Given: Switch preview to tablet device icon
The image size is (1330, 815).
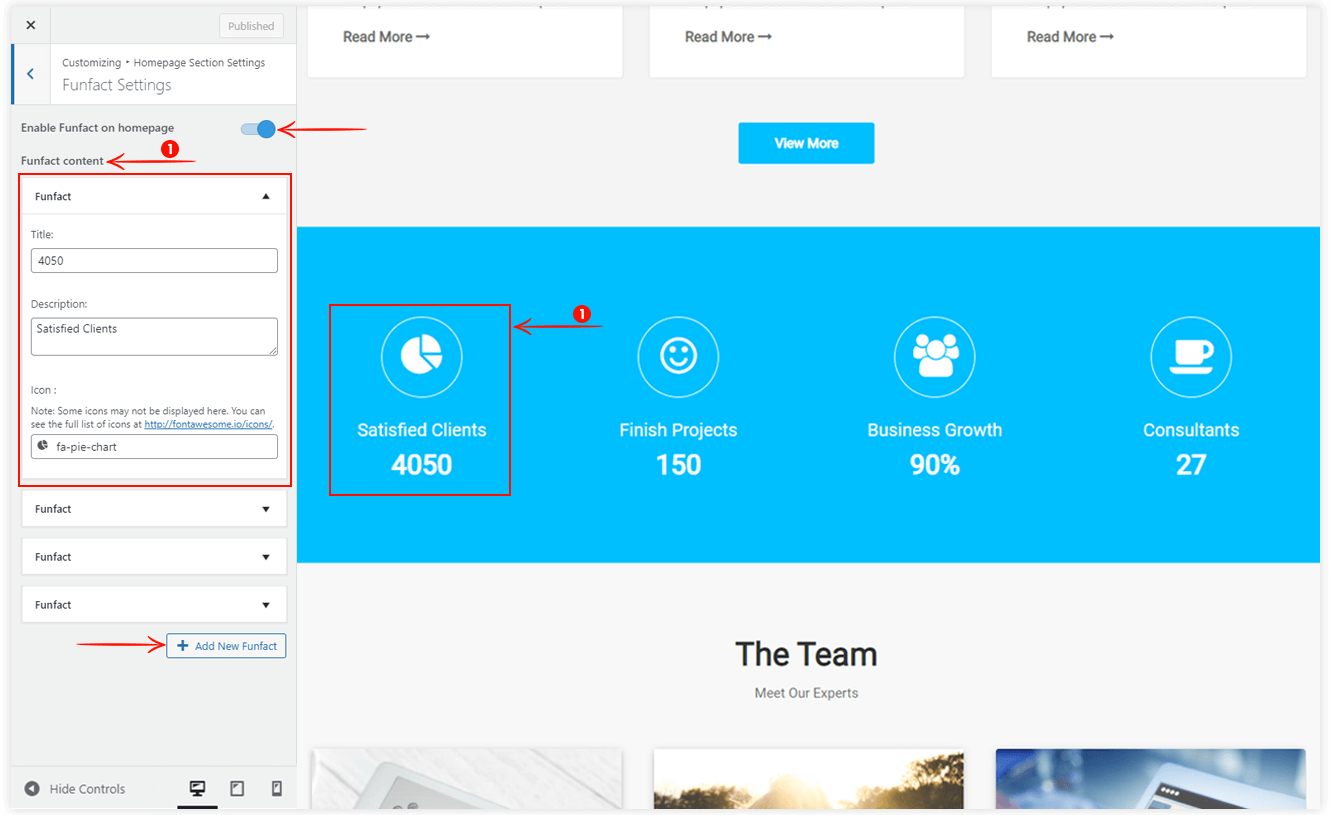Looking at the screenshot, I should (237, 789).
